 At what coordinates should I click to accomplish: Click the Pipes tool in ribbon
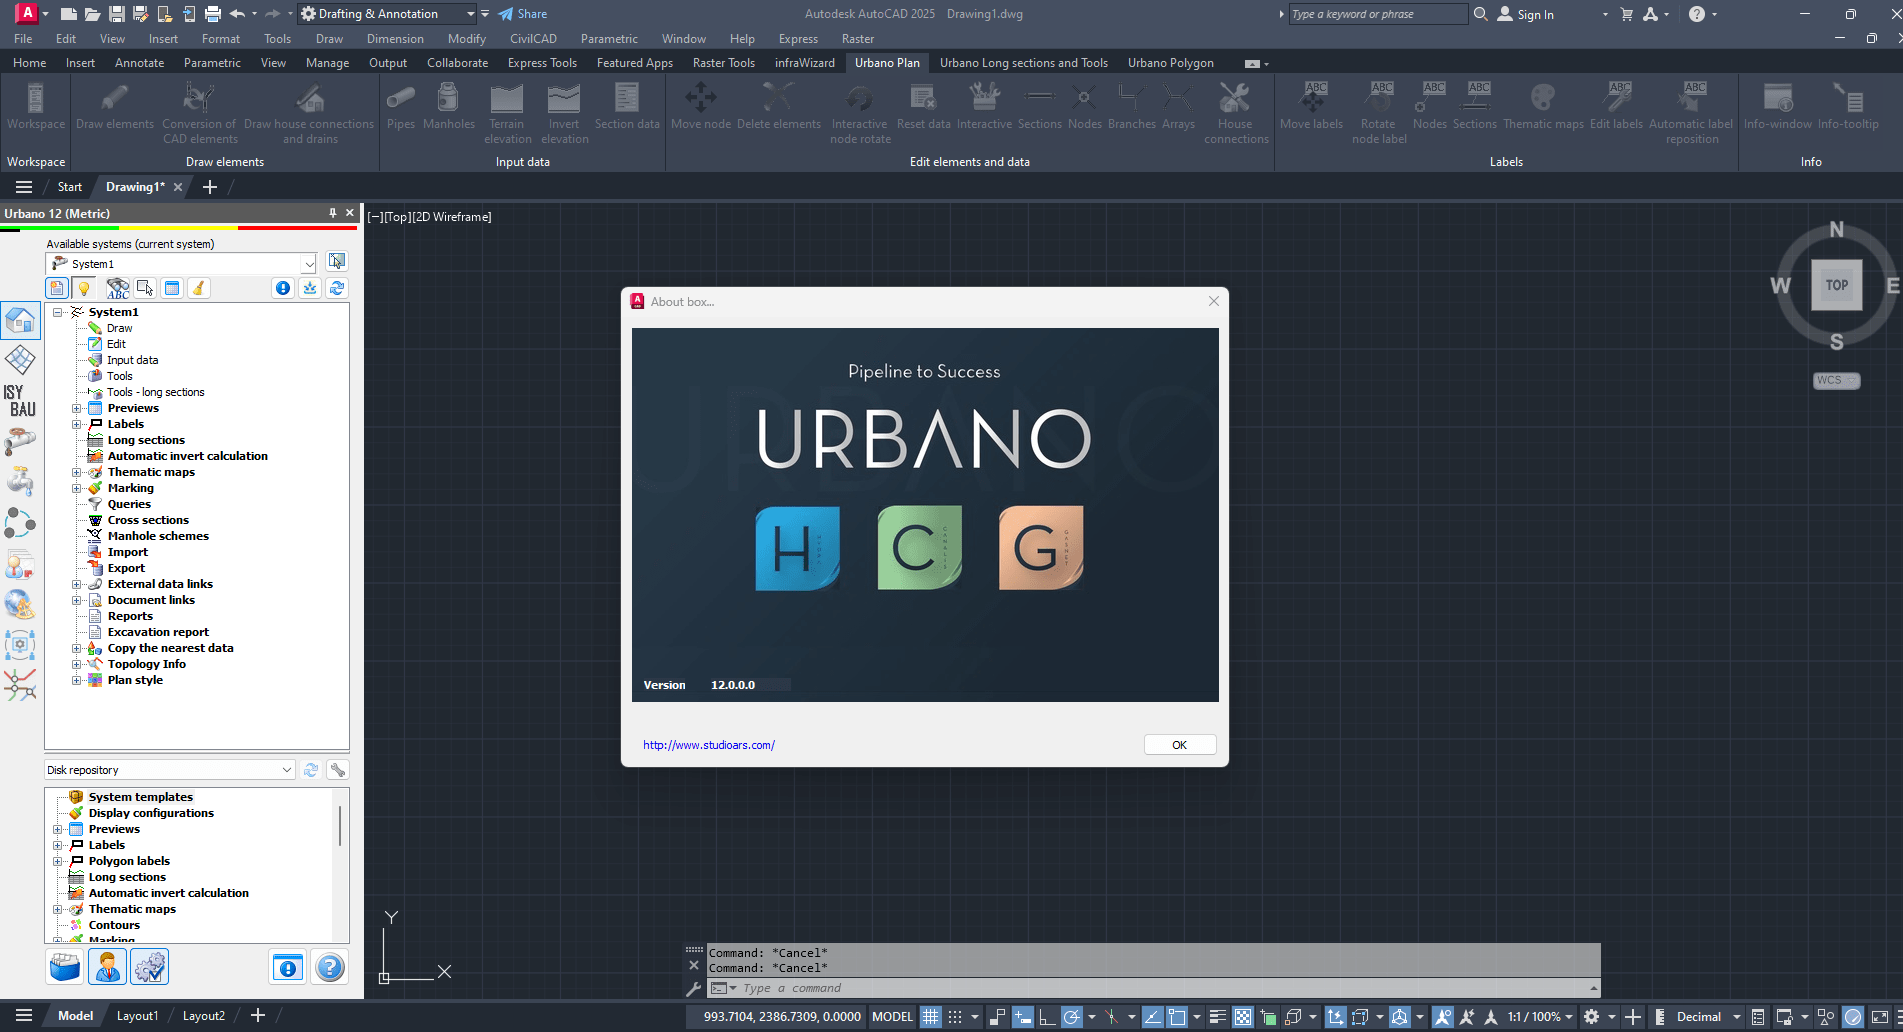point(400,107)
